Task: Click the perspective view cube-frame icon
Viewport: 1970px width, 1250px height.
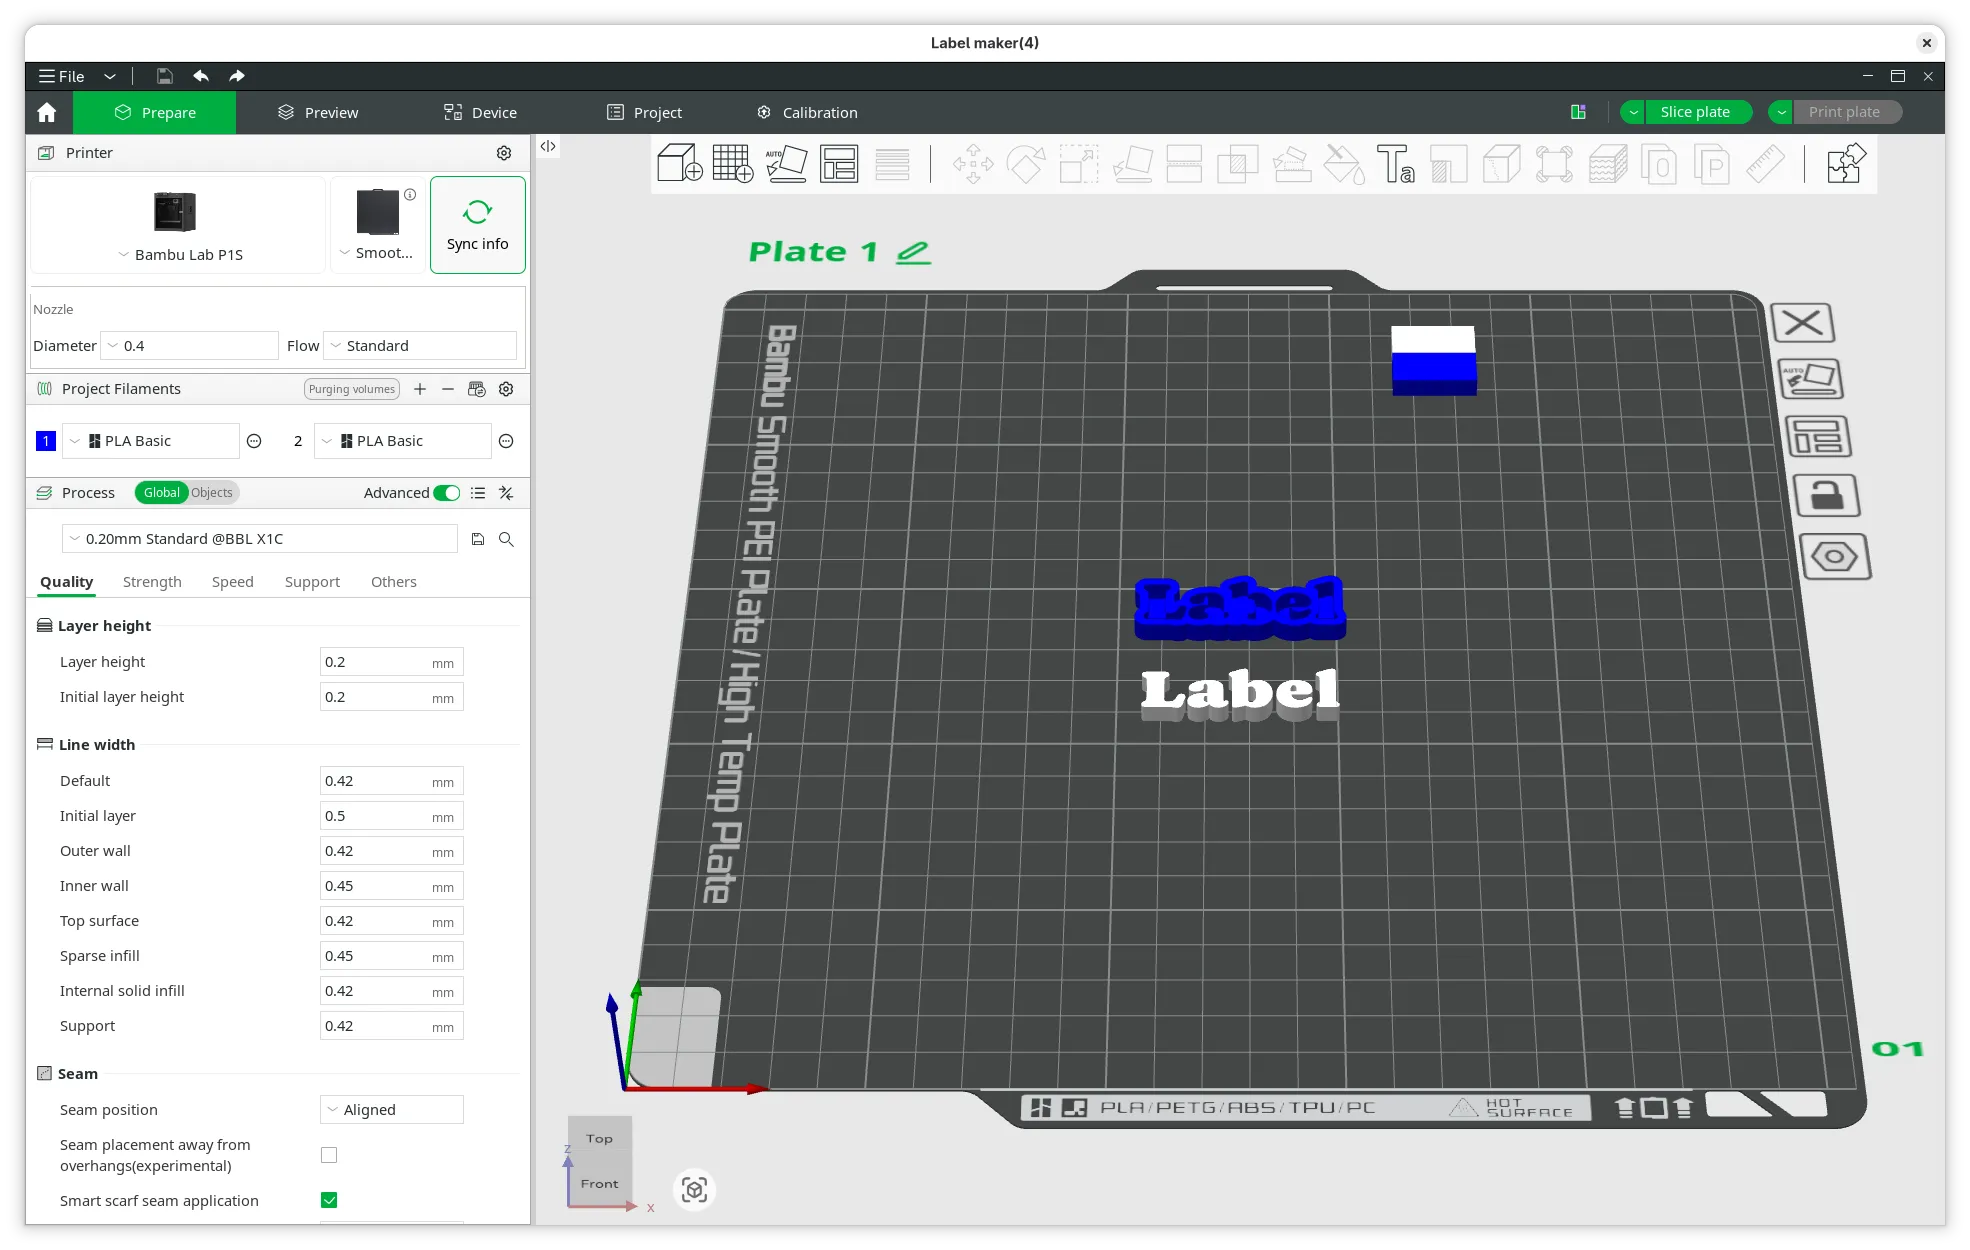Action: click(694, 1189)
